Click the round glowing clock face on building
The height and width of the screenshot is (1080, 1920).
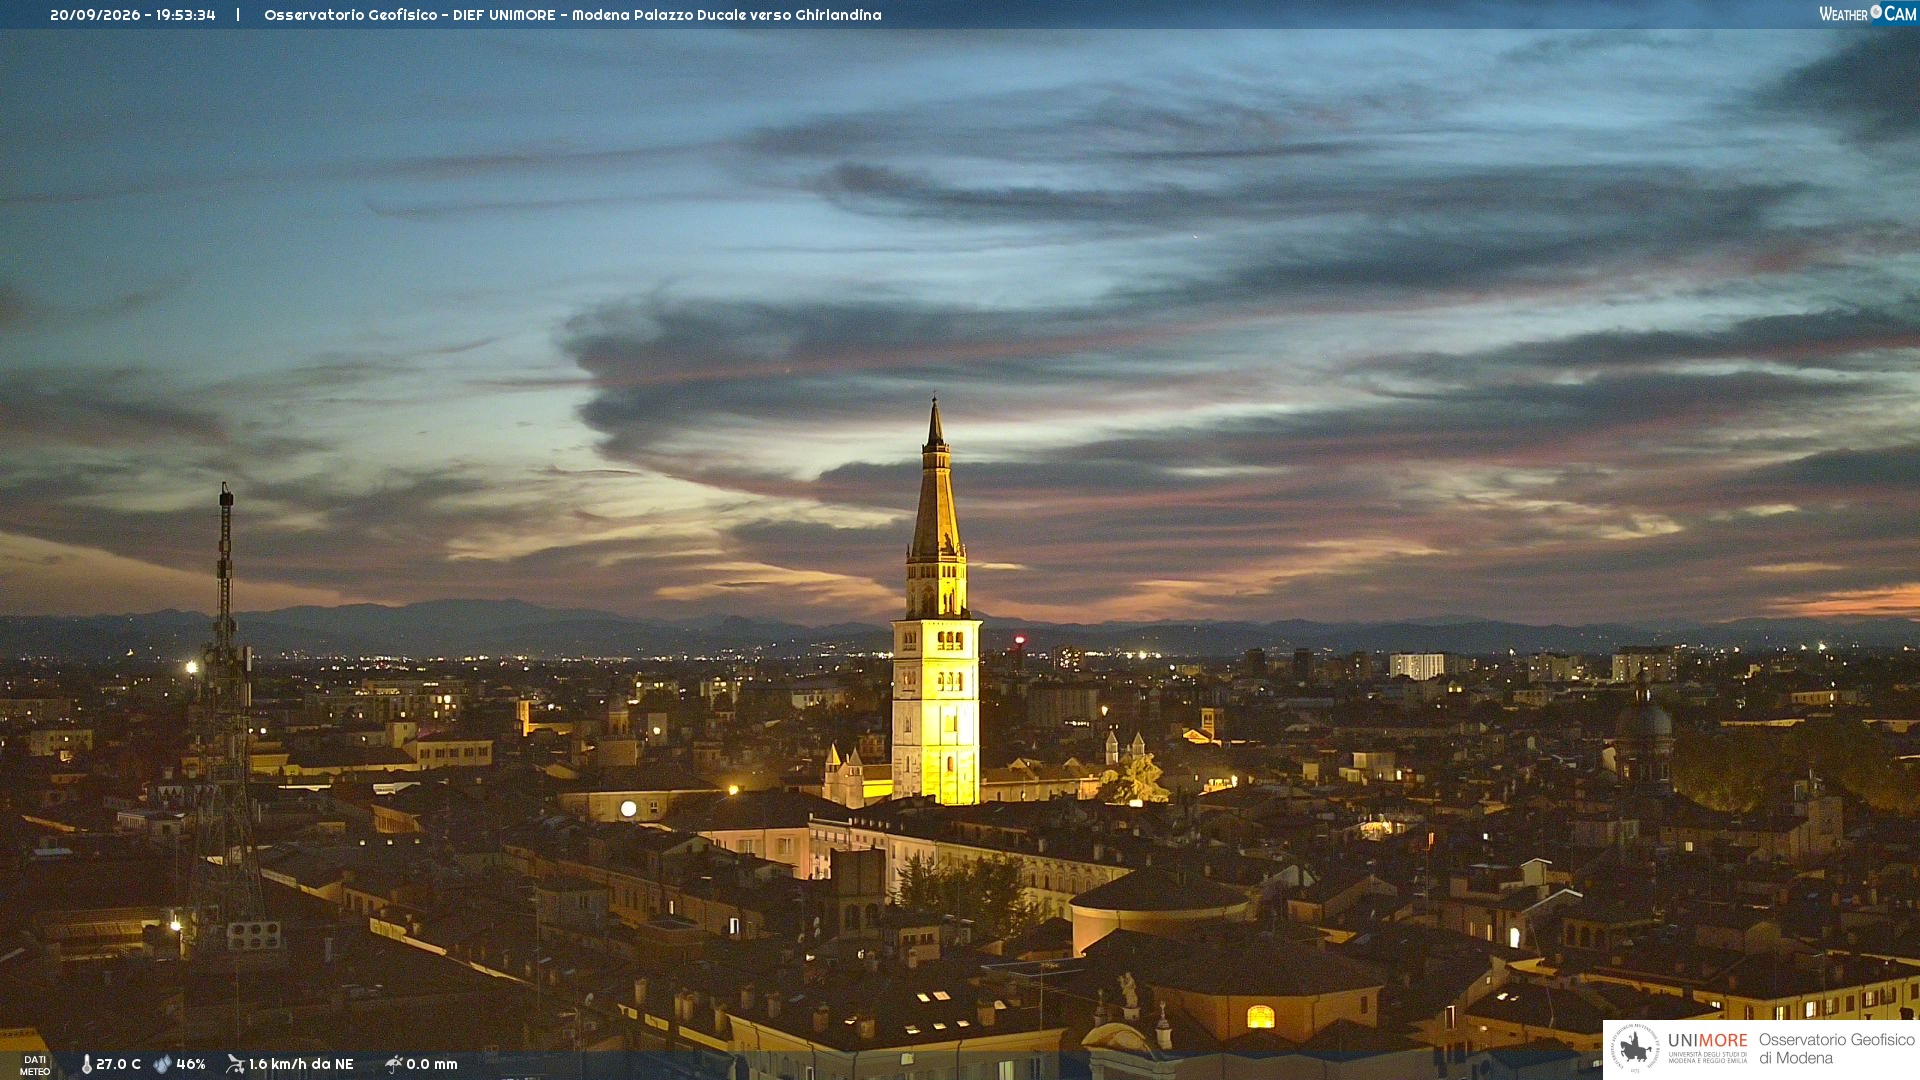click(x=628, y=808)
